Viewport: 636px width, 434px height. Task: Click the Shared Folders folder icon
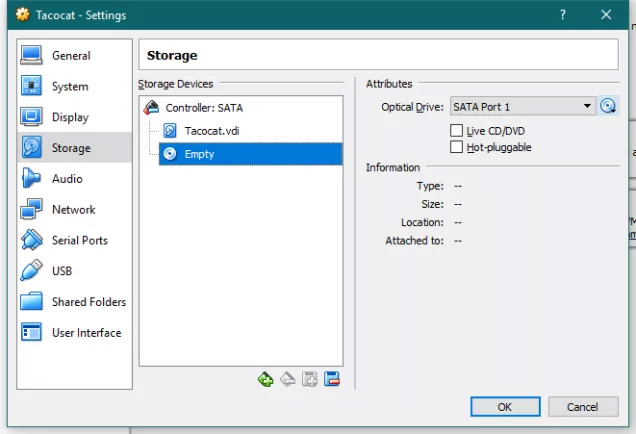click(x=31, y=302)
